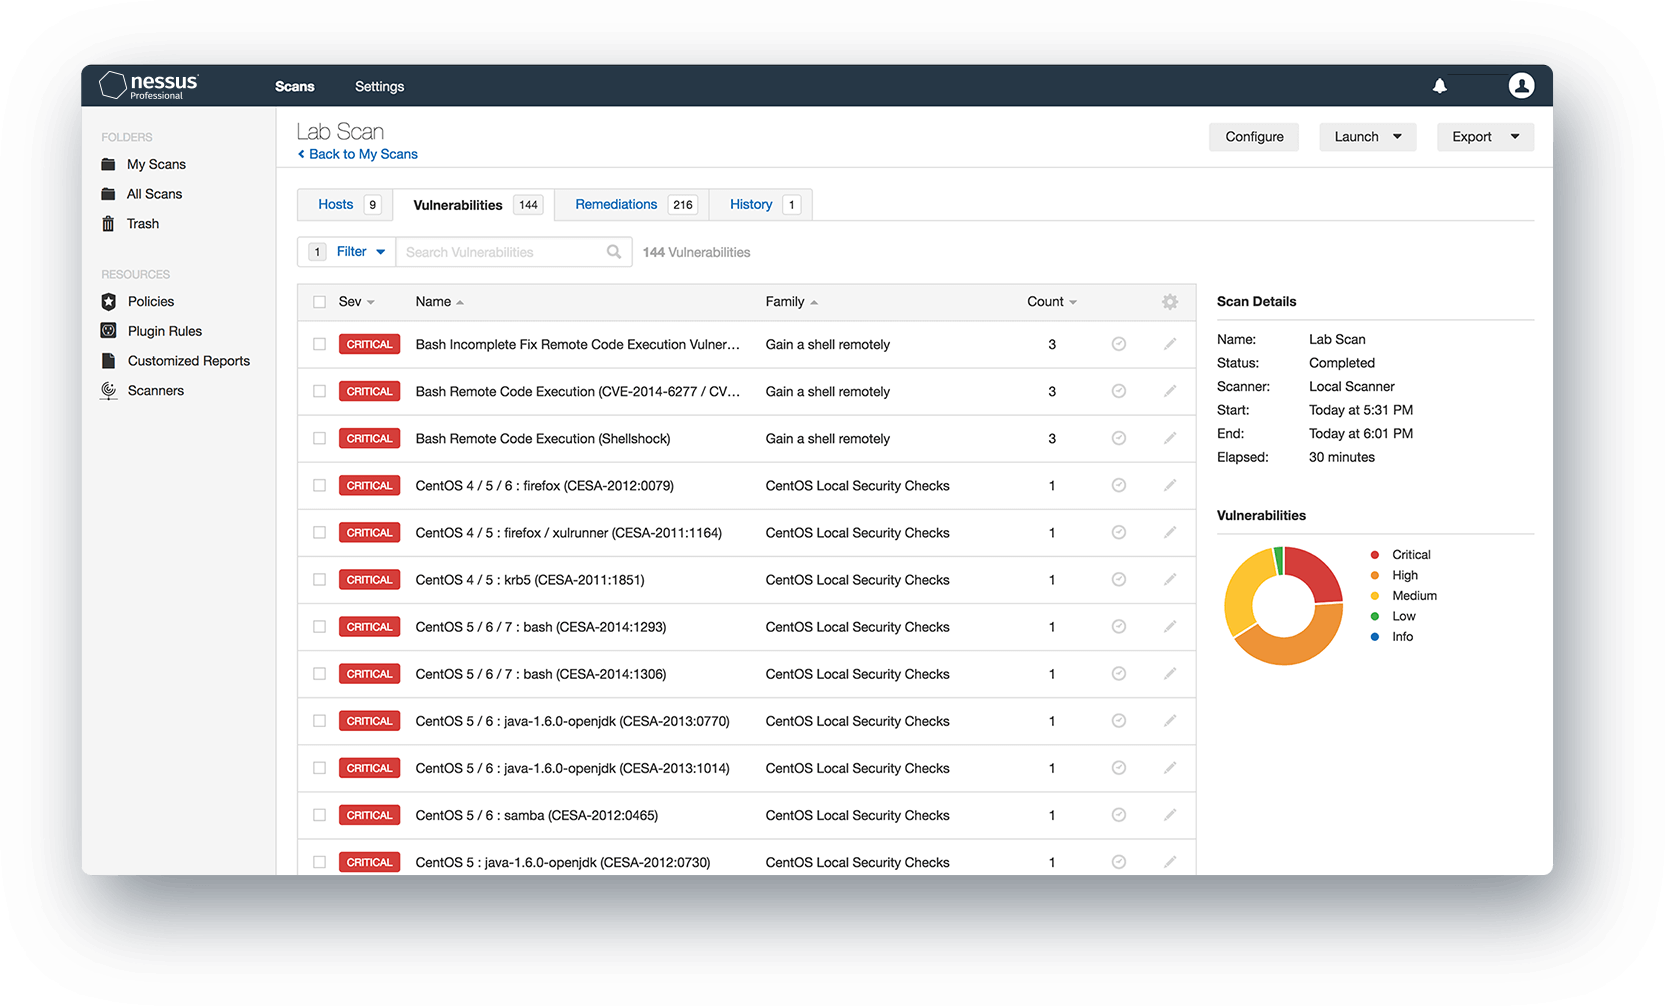Image resolution: width=1665 pixels, height=1006 pixels.
Task: Click circle check icon for Bash Incomplete Fix row
Action: point(1119,344)
